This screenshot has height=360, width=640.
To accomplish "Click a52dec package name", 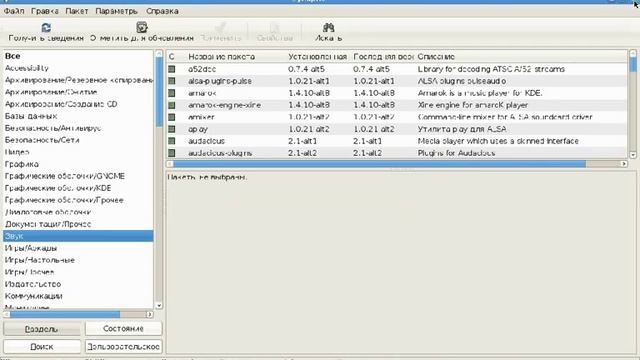I will point(202,69).
